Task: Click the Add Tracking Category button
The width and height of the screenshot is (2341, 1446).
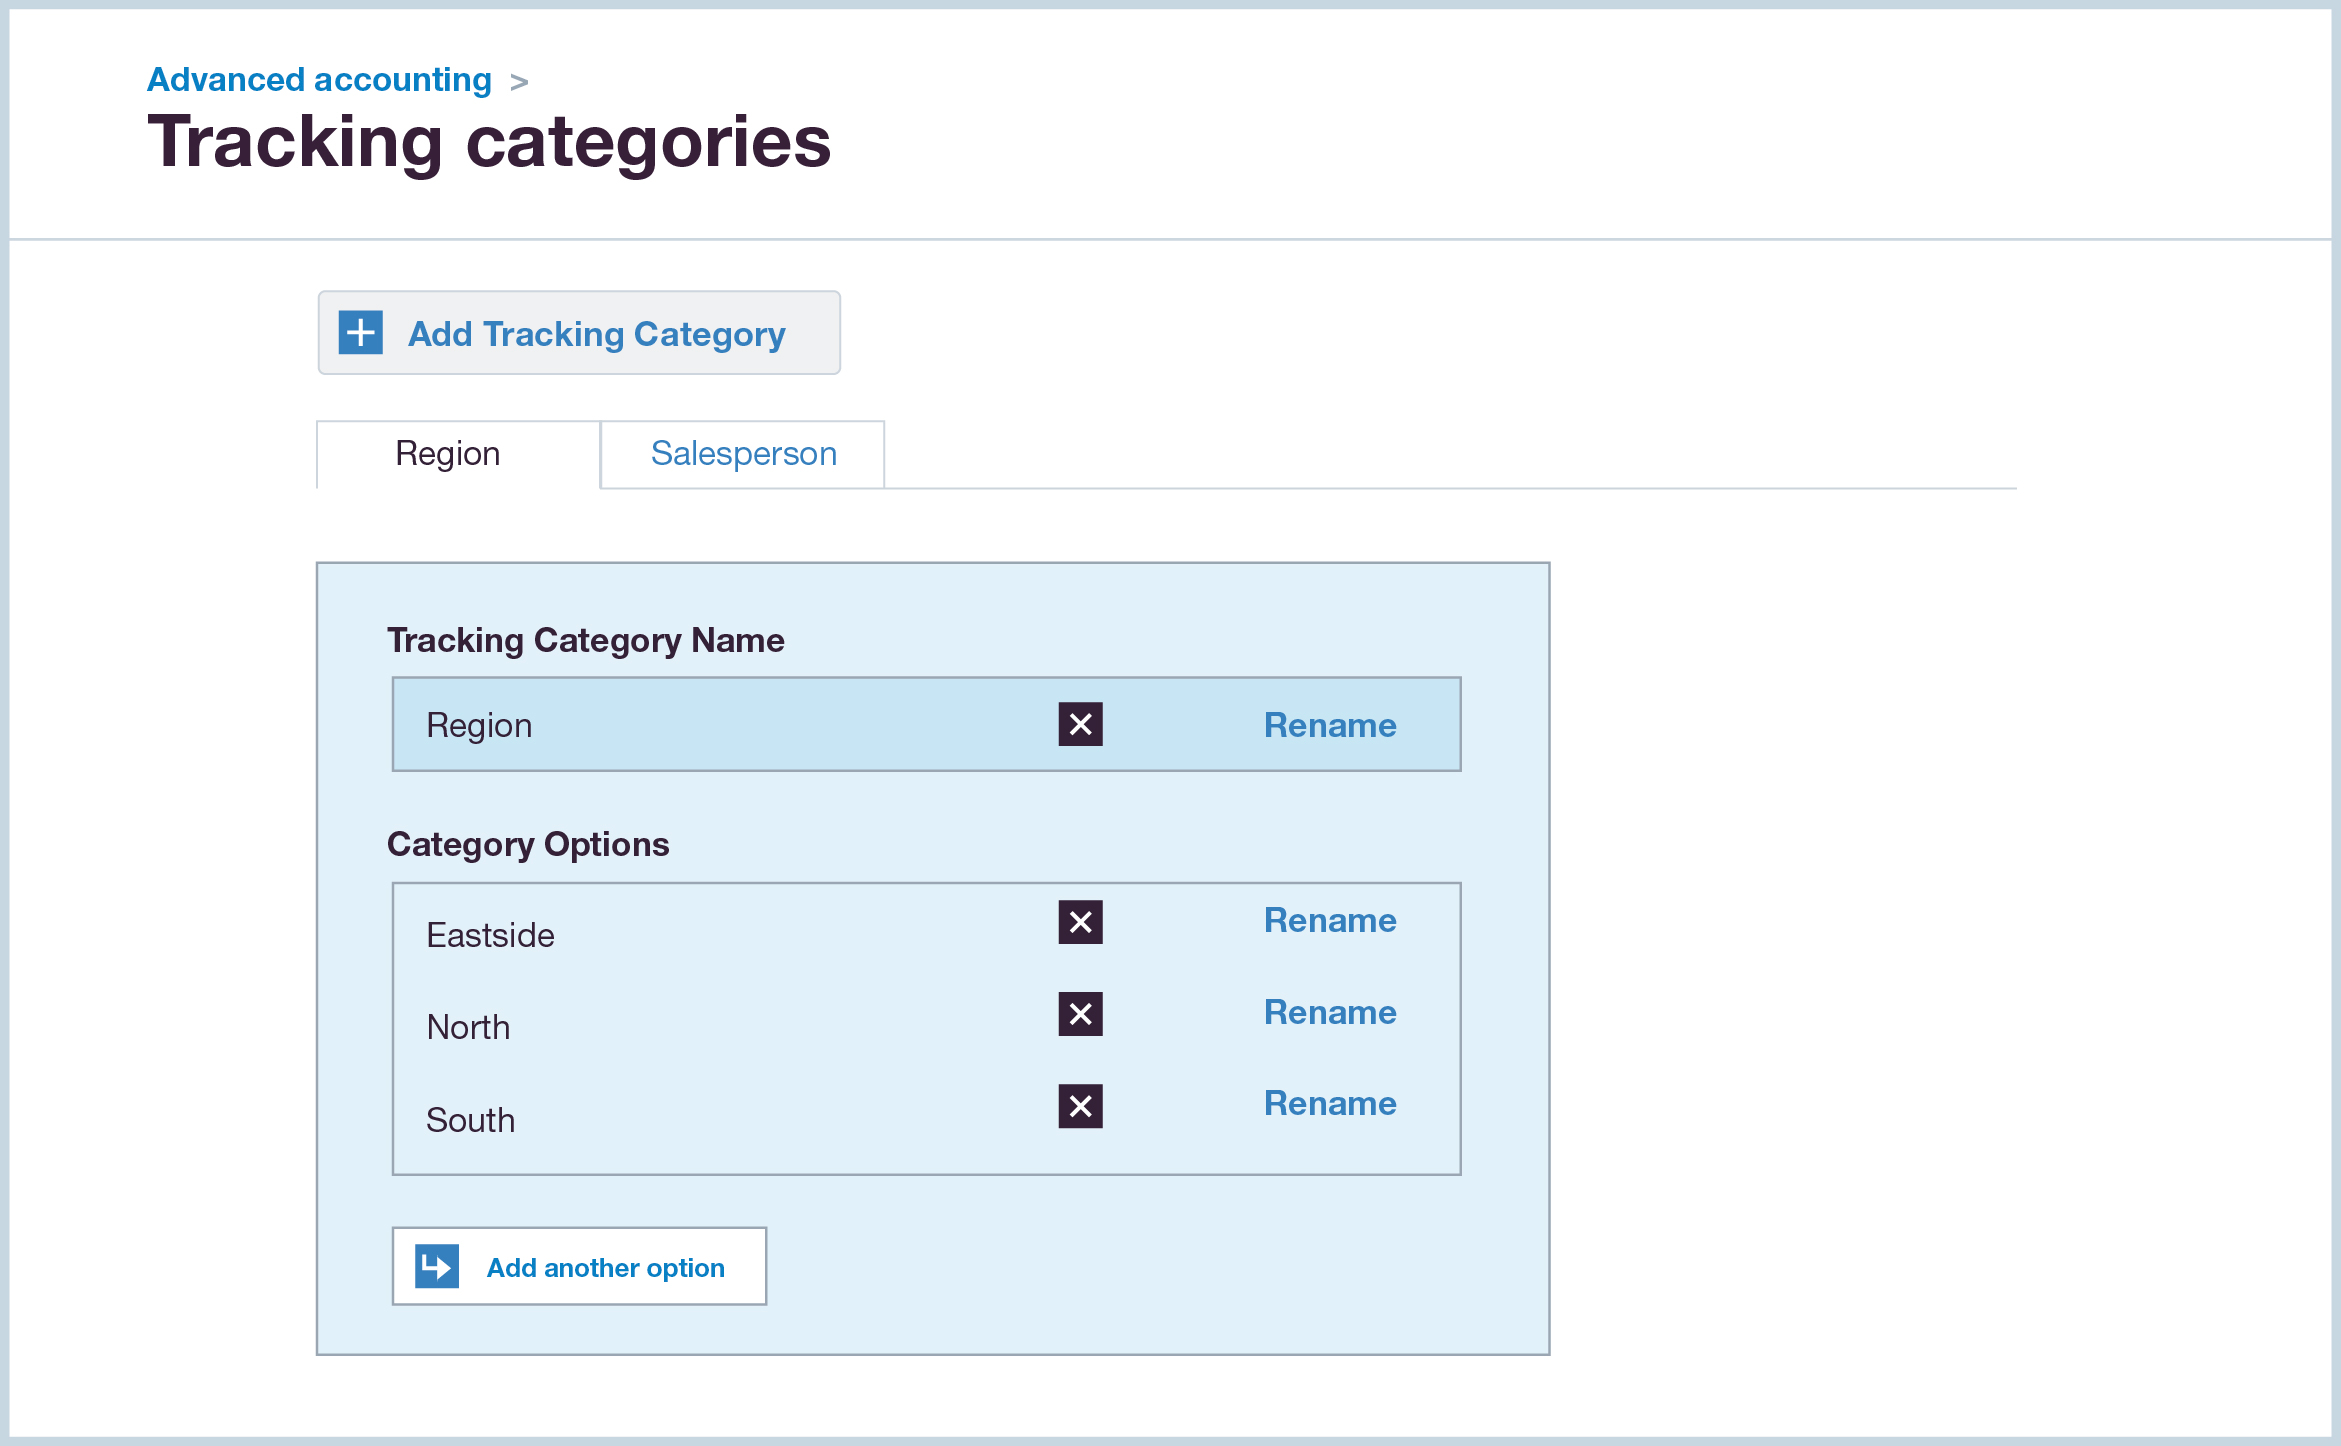Action: click(x=578, y=333)
